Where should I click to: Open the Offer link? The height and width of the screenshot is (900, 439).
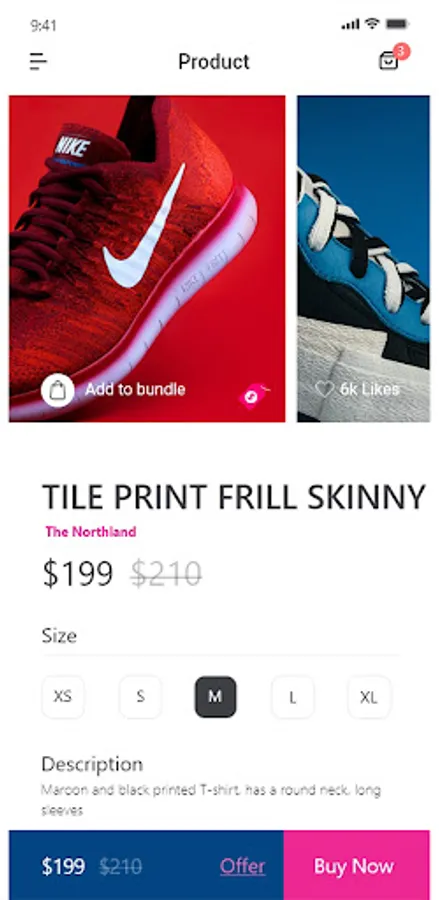242,866
